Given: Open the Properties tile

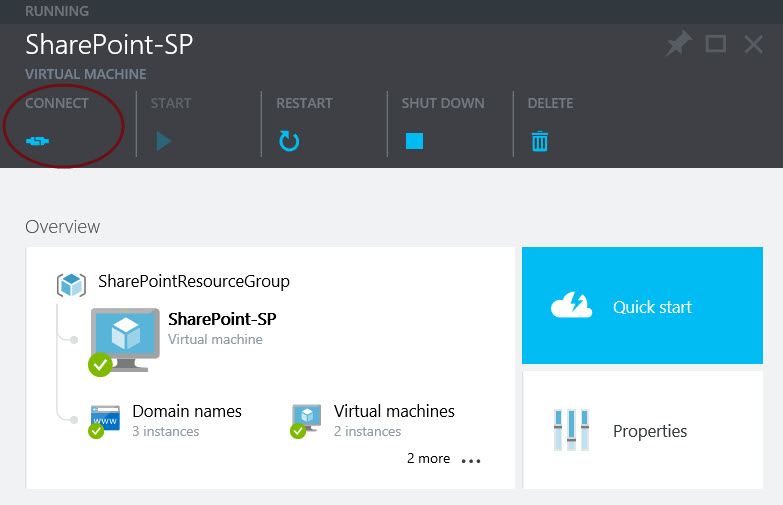Looking at the screenshot, I should [642, 430].
